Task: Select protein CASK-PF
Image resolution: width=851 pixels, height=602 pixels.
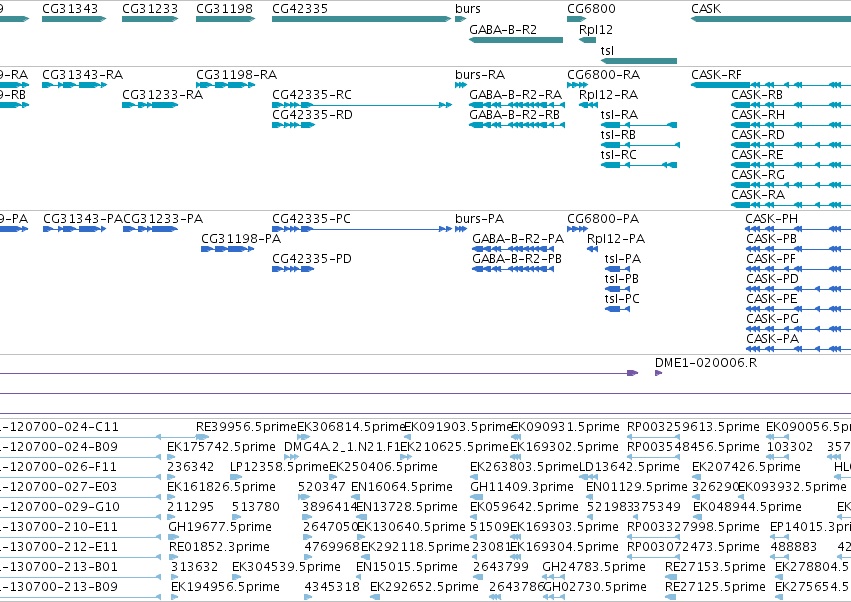Action: click(798, 269)
